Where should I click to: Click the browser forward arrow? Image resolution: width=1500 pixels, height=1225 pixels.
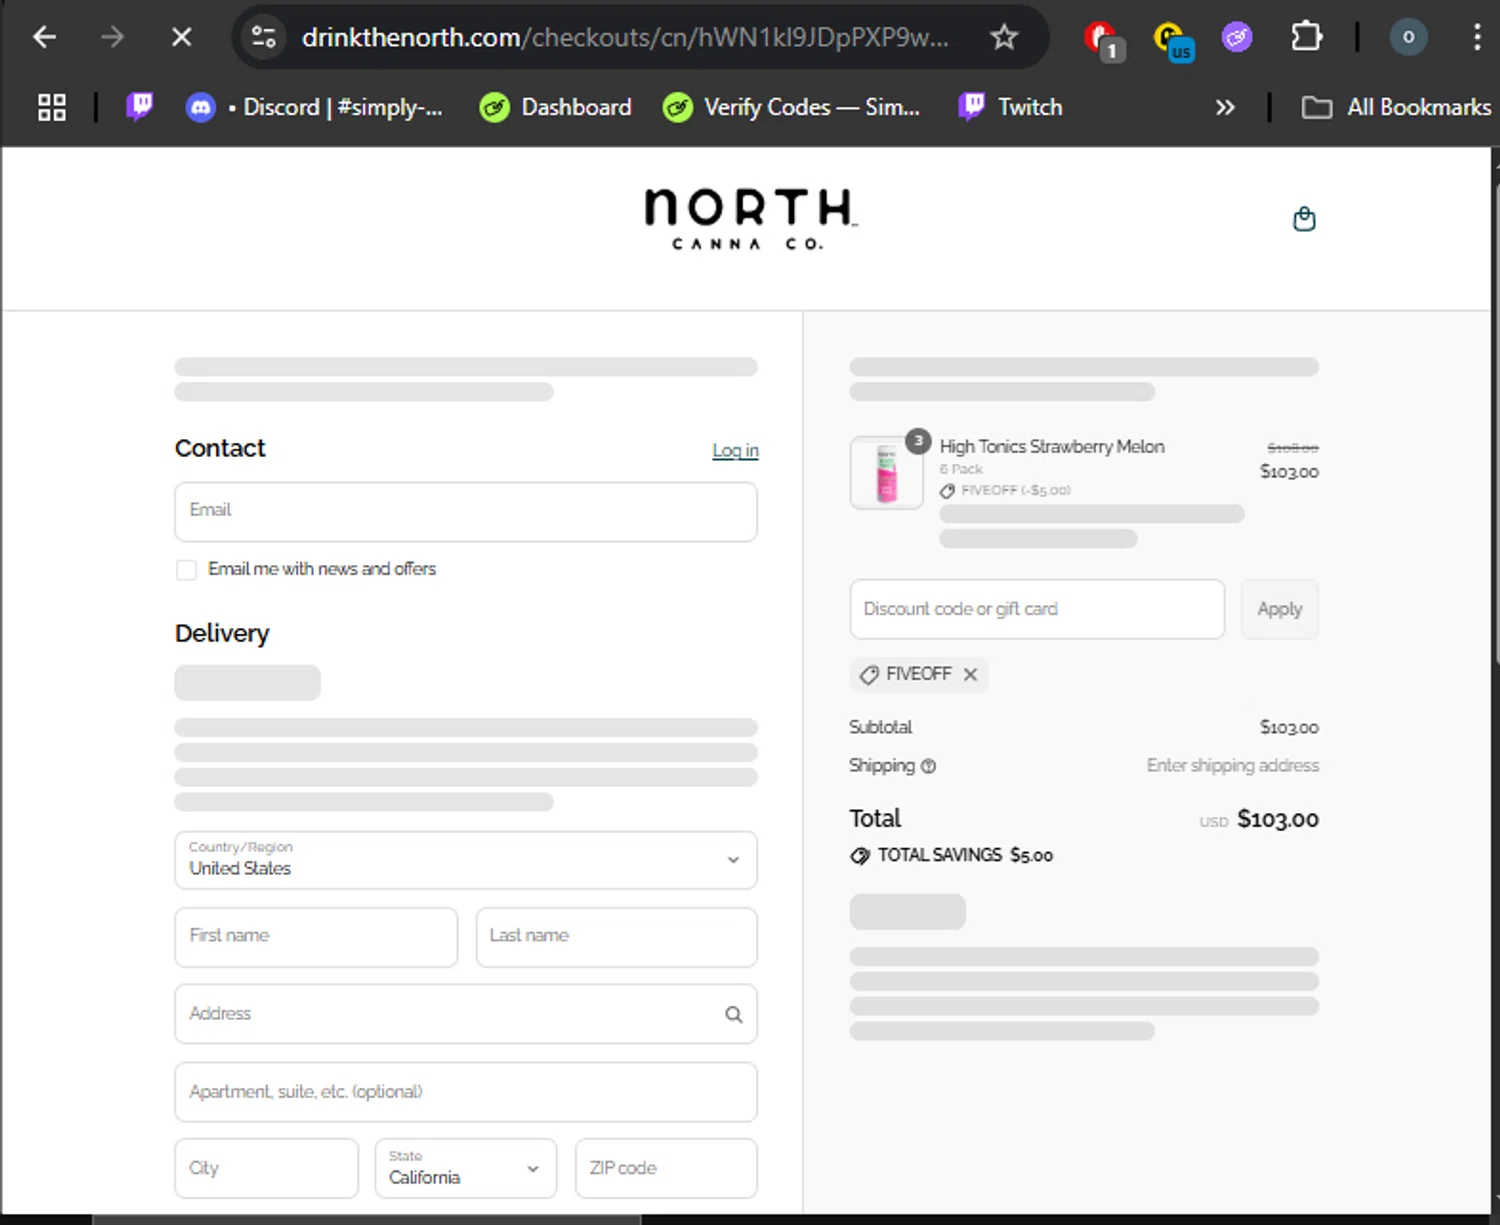point(112,38)
